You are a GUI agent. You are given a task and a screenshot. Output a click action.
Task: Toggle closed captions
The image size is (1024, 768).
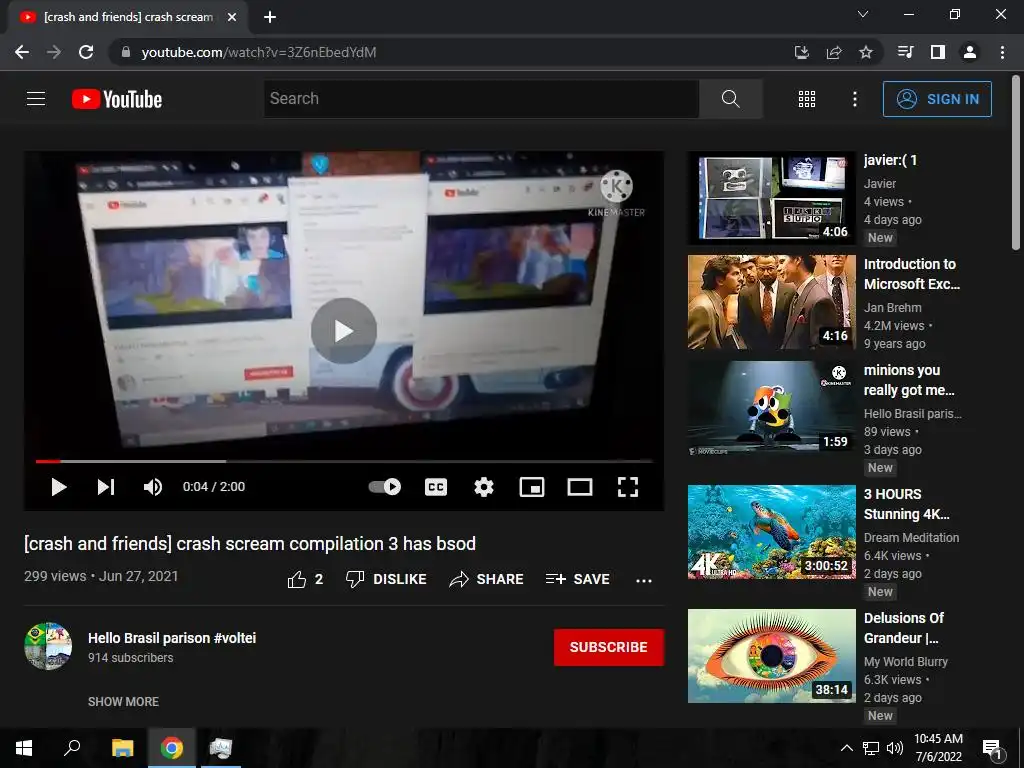[436, 487]
